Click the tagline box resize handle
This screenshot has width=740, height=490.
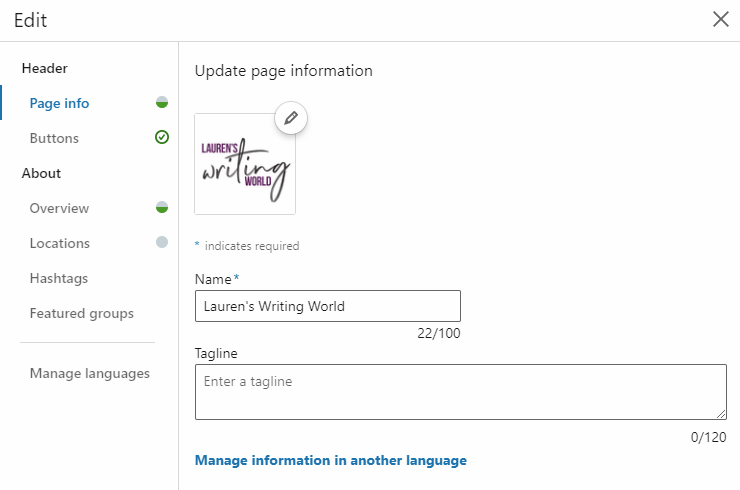pyautogui.click(x=721, y=414)
